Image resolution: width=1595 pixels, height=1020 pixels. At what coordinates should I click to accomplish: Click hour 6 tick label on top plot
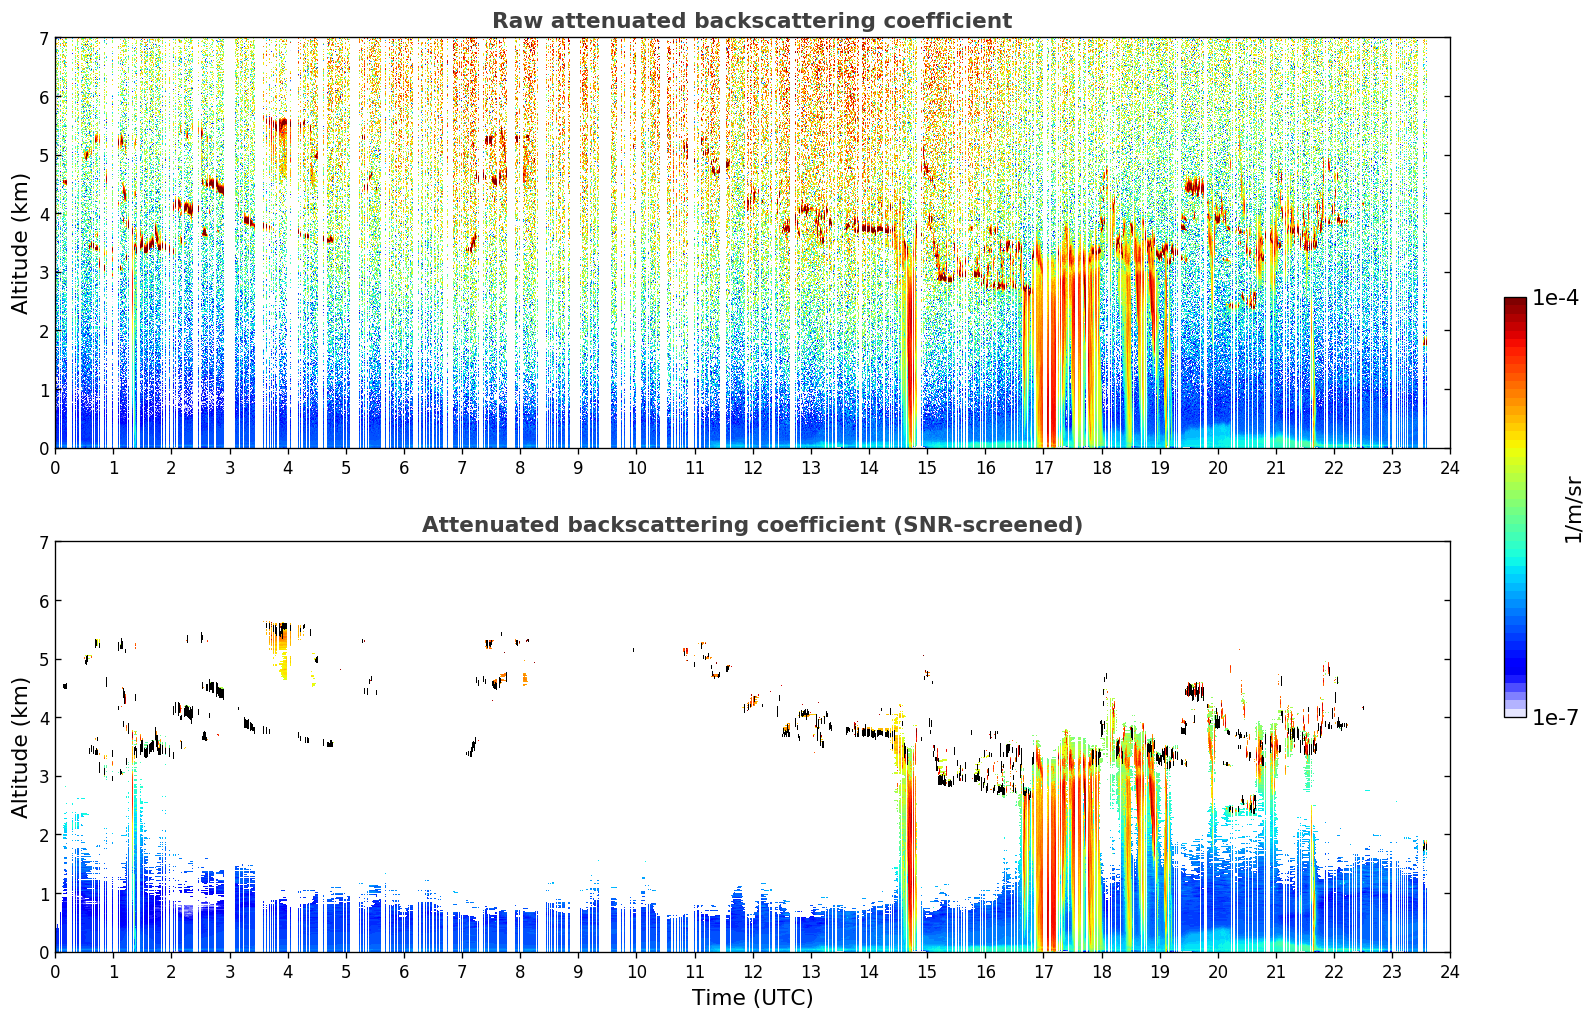point(404,467)
